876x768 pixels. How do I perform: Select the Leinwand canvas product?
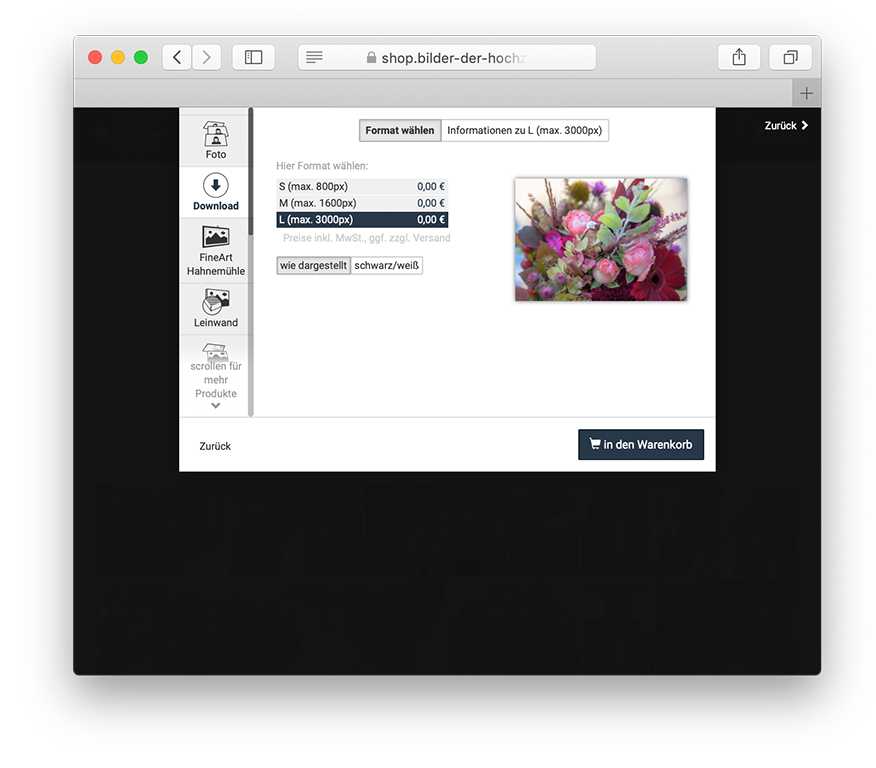point(216,308)
